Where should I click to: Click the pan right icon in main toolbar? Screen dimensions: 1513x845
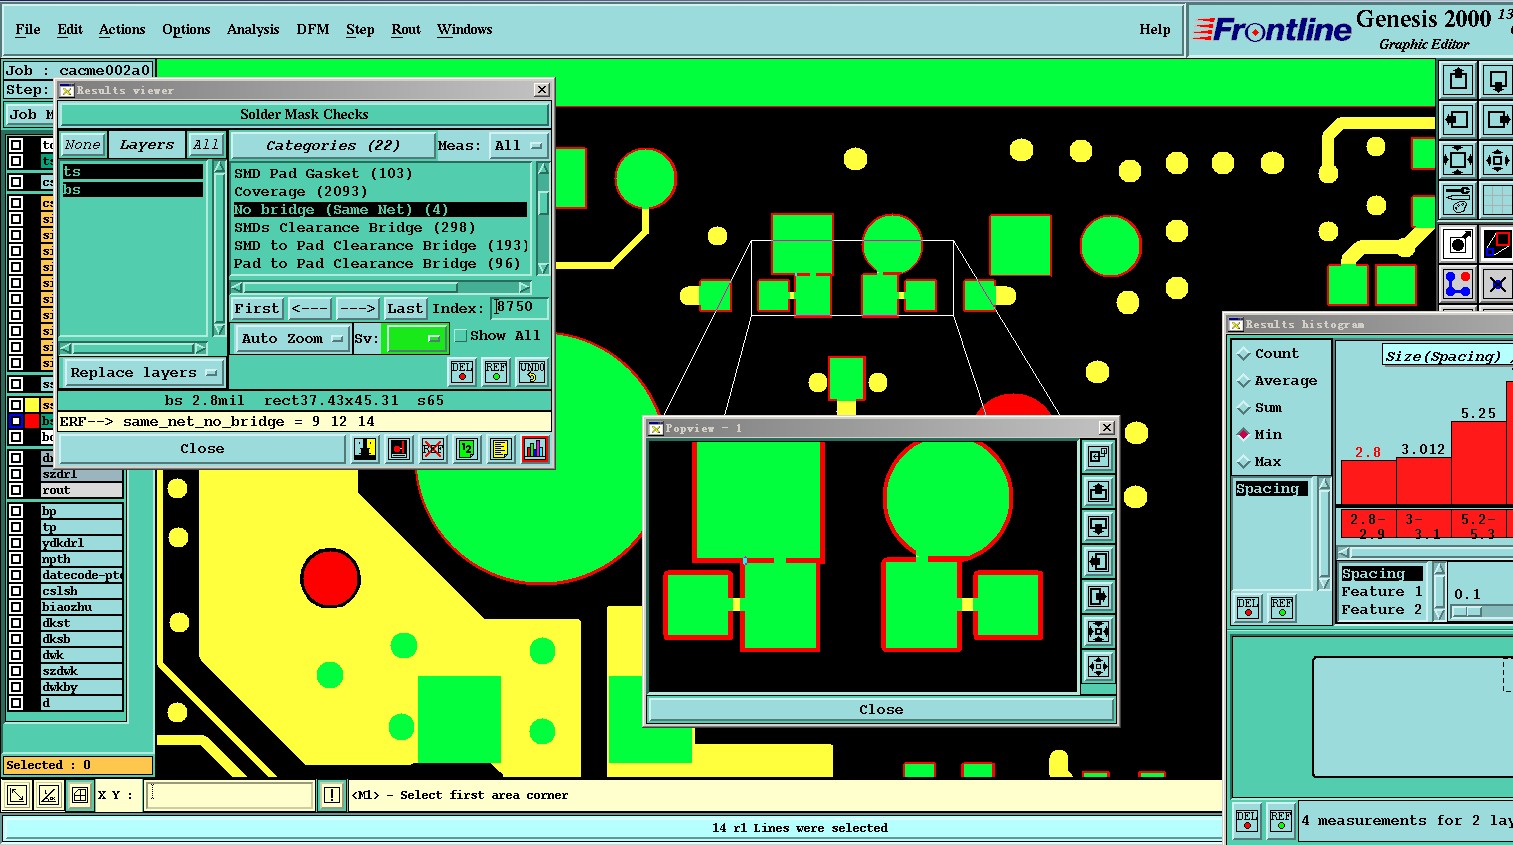click(1497, 120)
